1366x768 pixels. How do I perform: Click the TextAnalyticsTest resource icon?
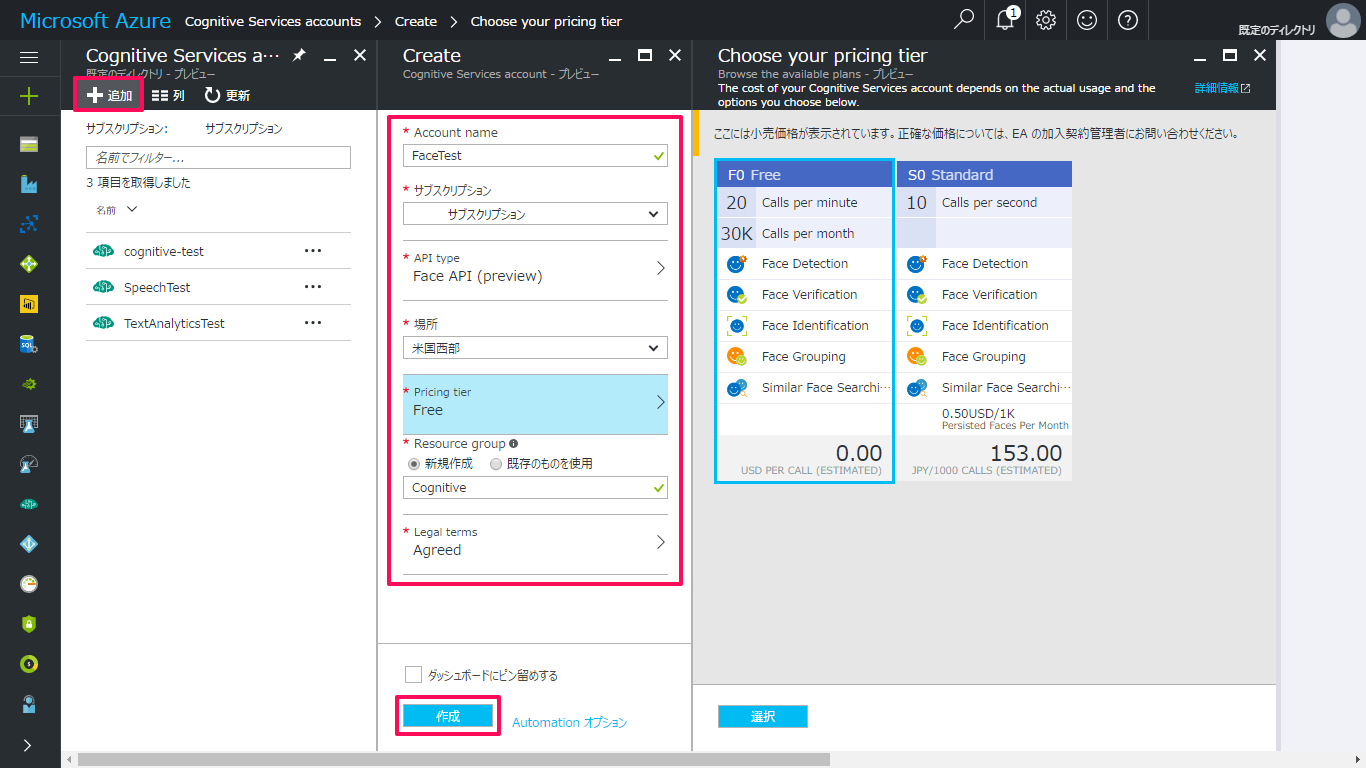tap(102, 323)
